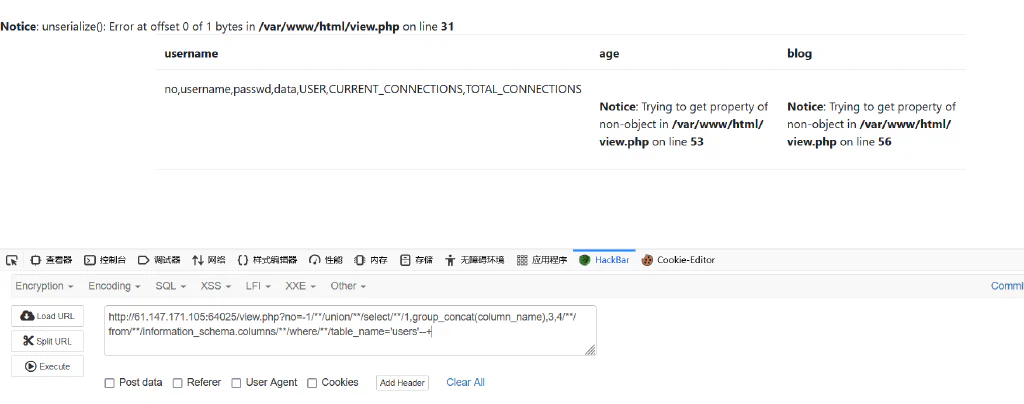Open the Network (网络) panel
This screenshot has width=1024, height=404.
(x=208, y=260)
